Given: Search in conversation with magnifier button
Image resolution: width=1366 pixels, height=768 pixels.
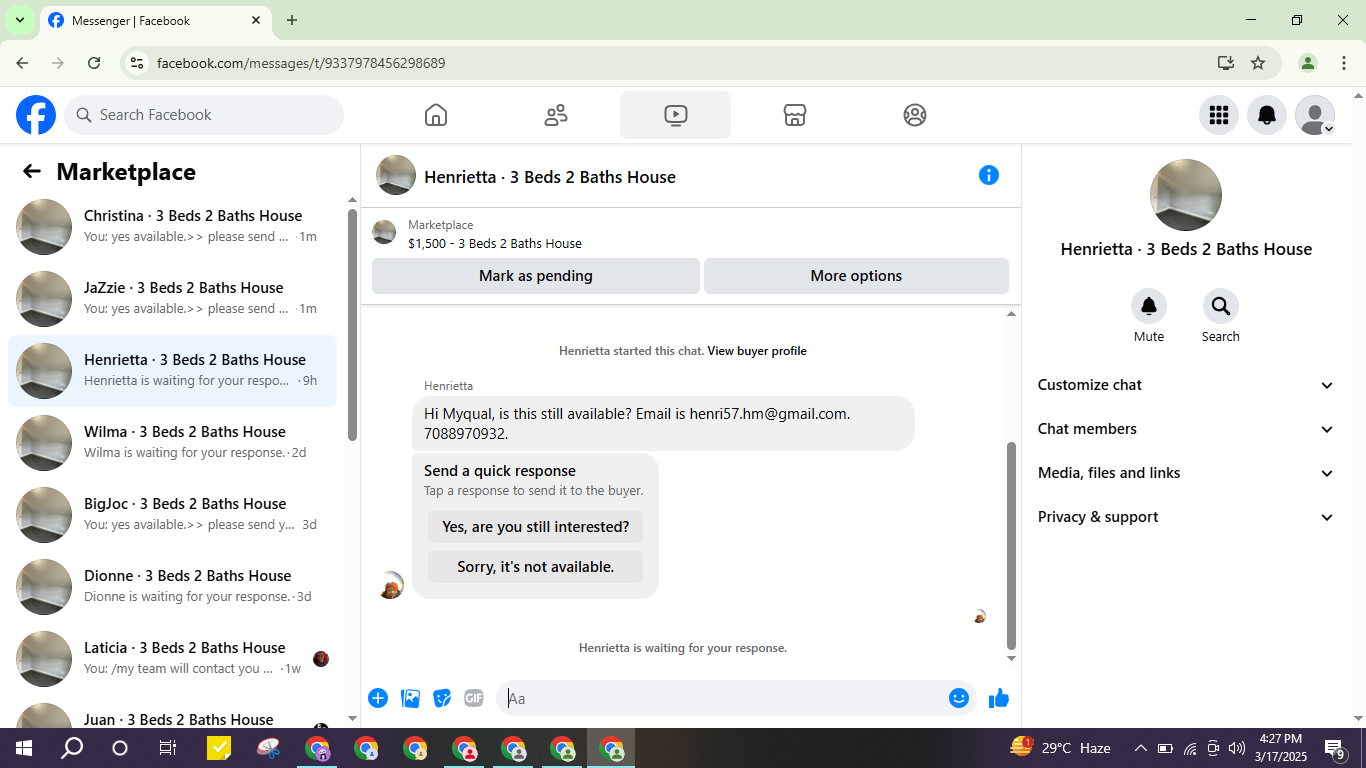Looking at the screenshot, I should coord(1221,306).
